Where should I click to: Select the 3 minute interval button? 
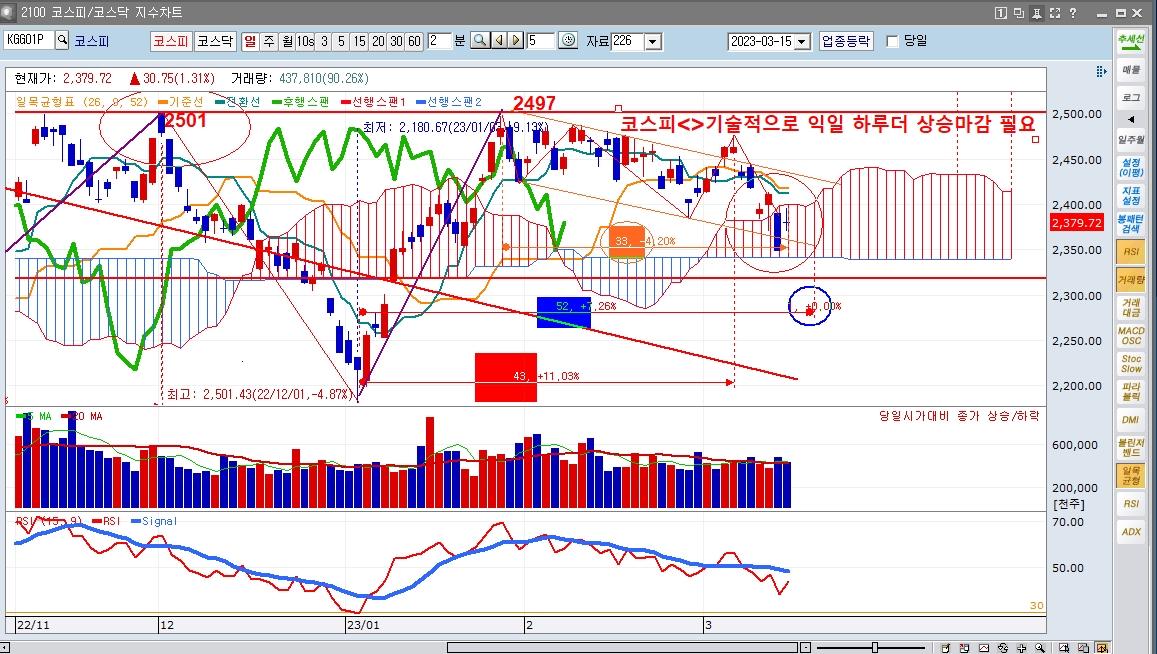pyautogui.click(x=323, y=41)
